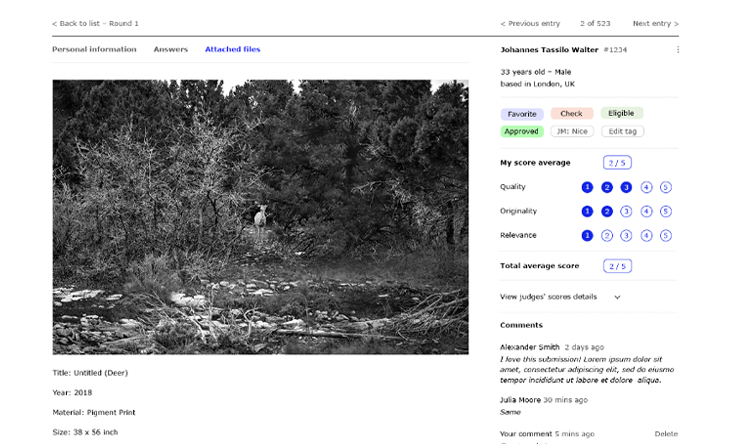Viewport: 733px width, 444px height.
Task: Select the Attached files tab
Action: 232,49
